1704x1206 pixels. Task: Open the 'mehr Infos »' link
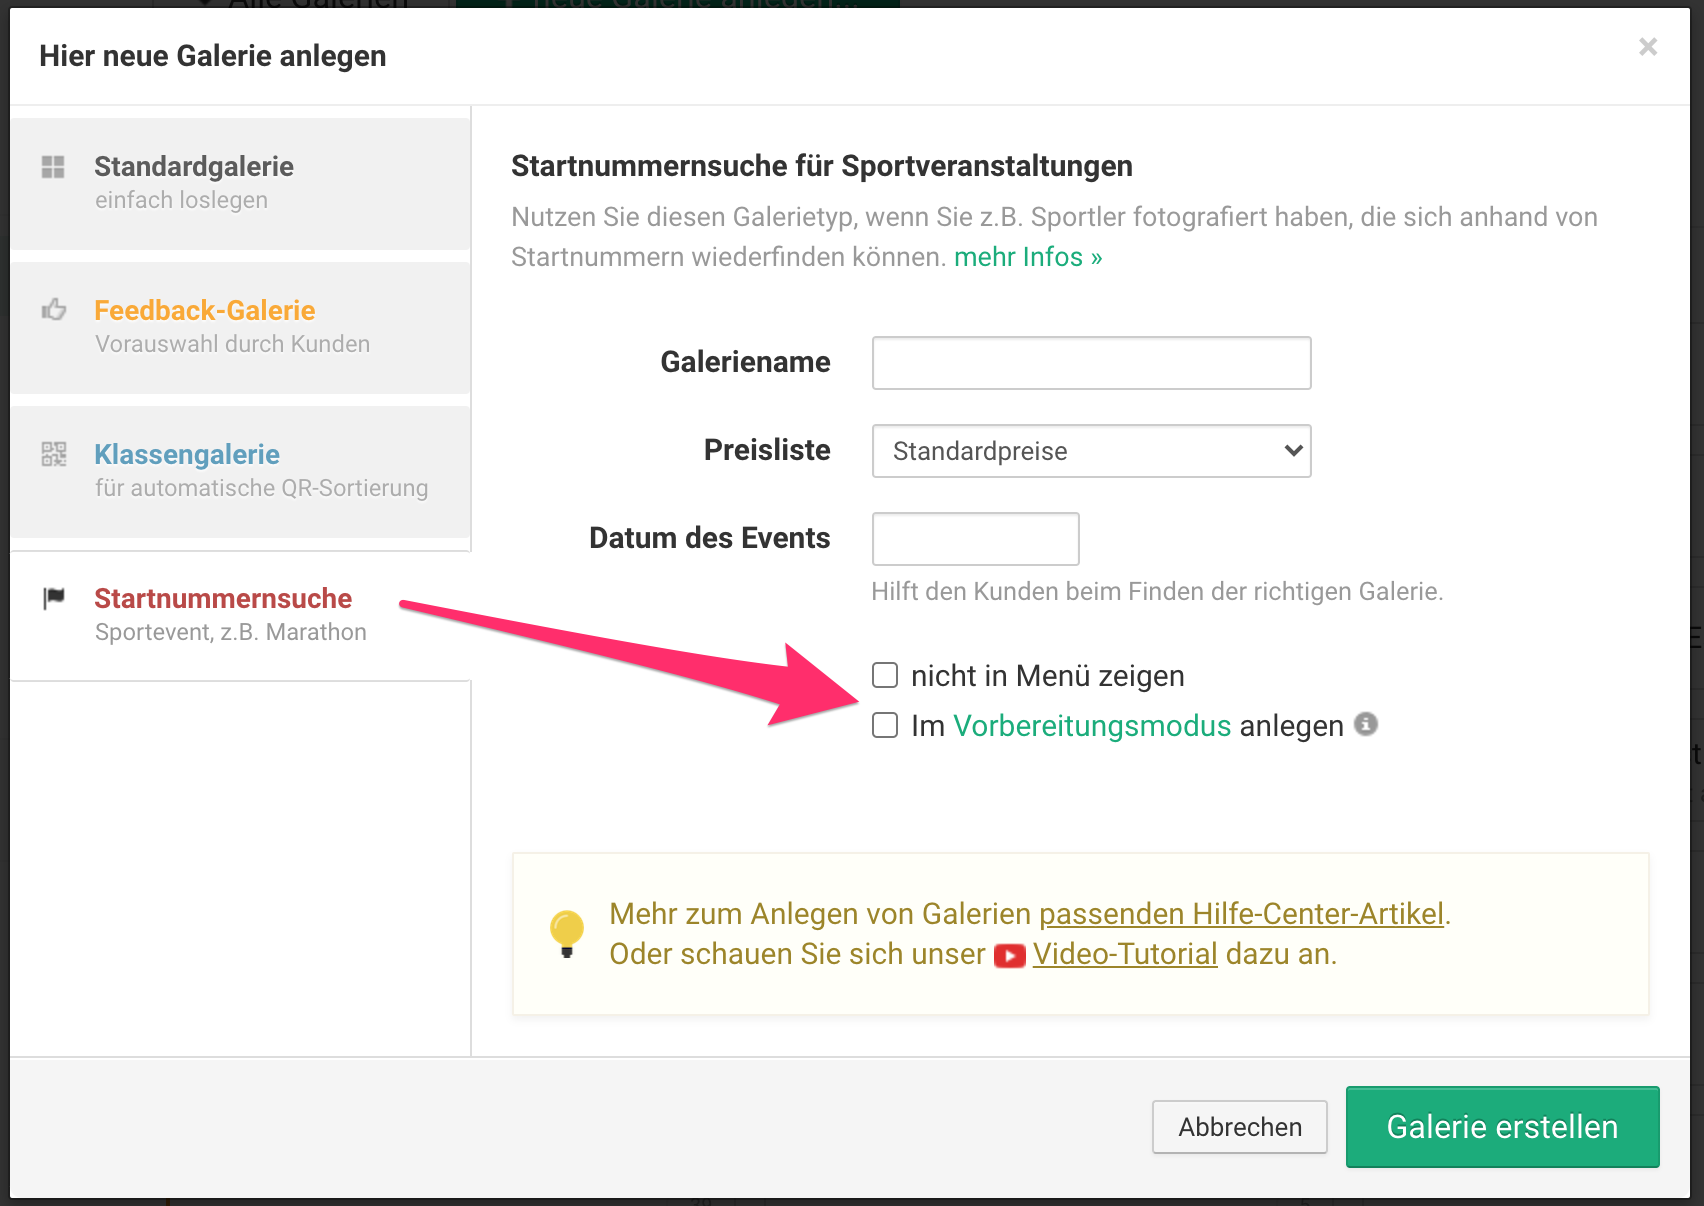coord(1028,257)
